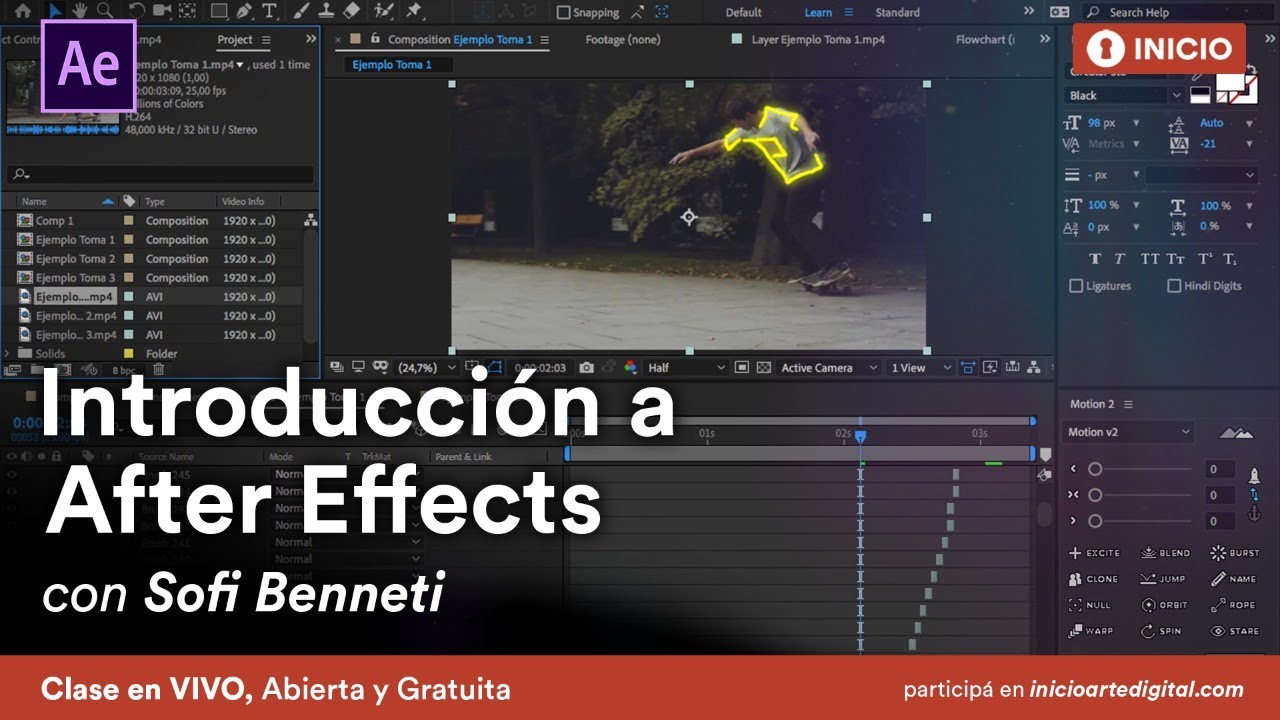Image resolution: width=1280 pixels, height=720 pixels.
Task: Click the ORBIT button in Motion 2
Action: pos(1166,605)
